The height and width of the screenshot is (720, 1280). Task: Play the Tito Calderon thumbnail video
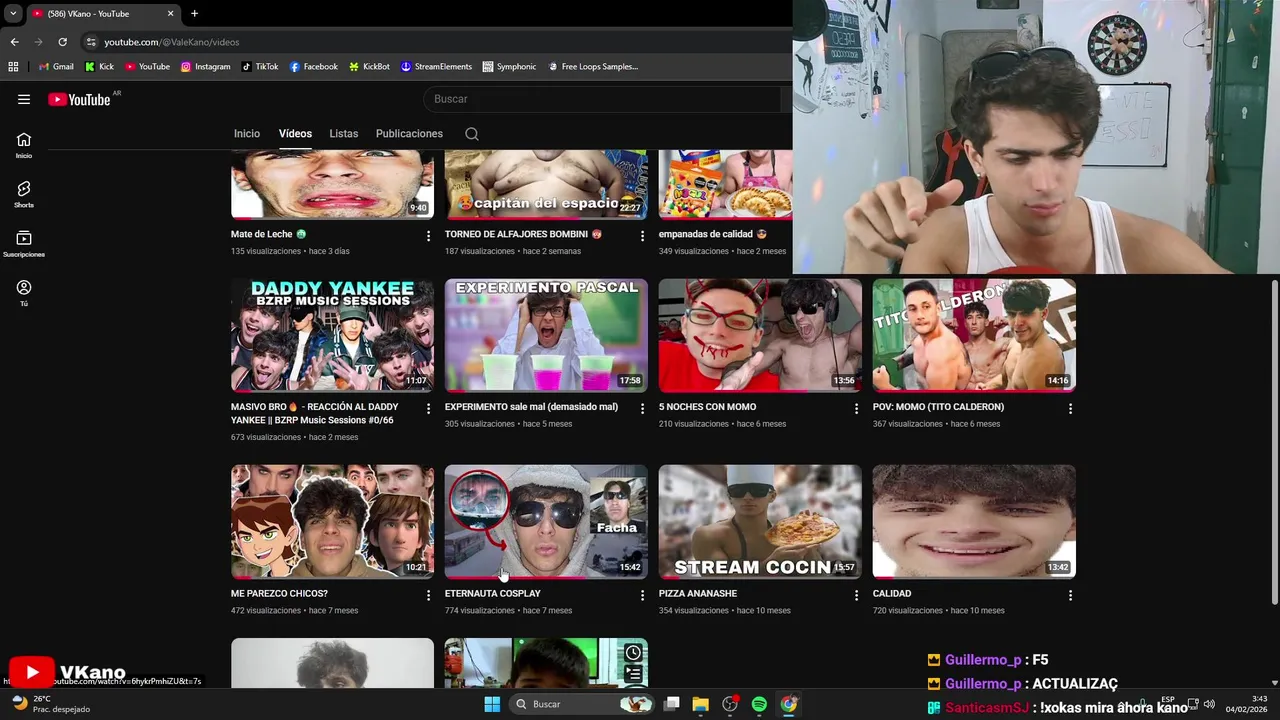pyautogui.click(x=974, y=335)
